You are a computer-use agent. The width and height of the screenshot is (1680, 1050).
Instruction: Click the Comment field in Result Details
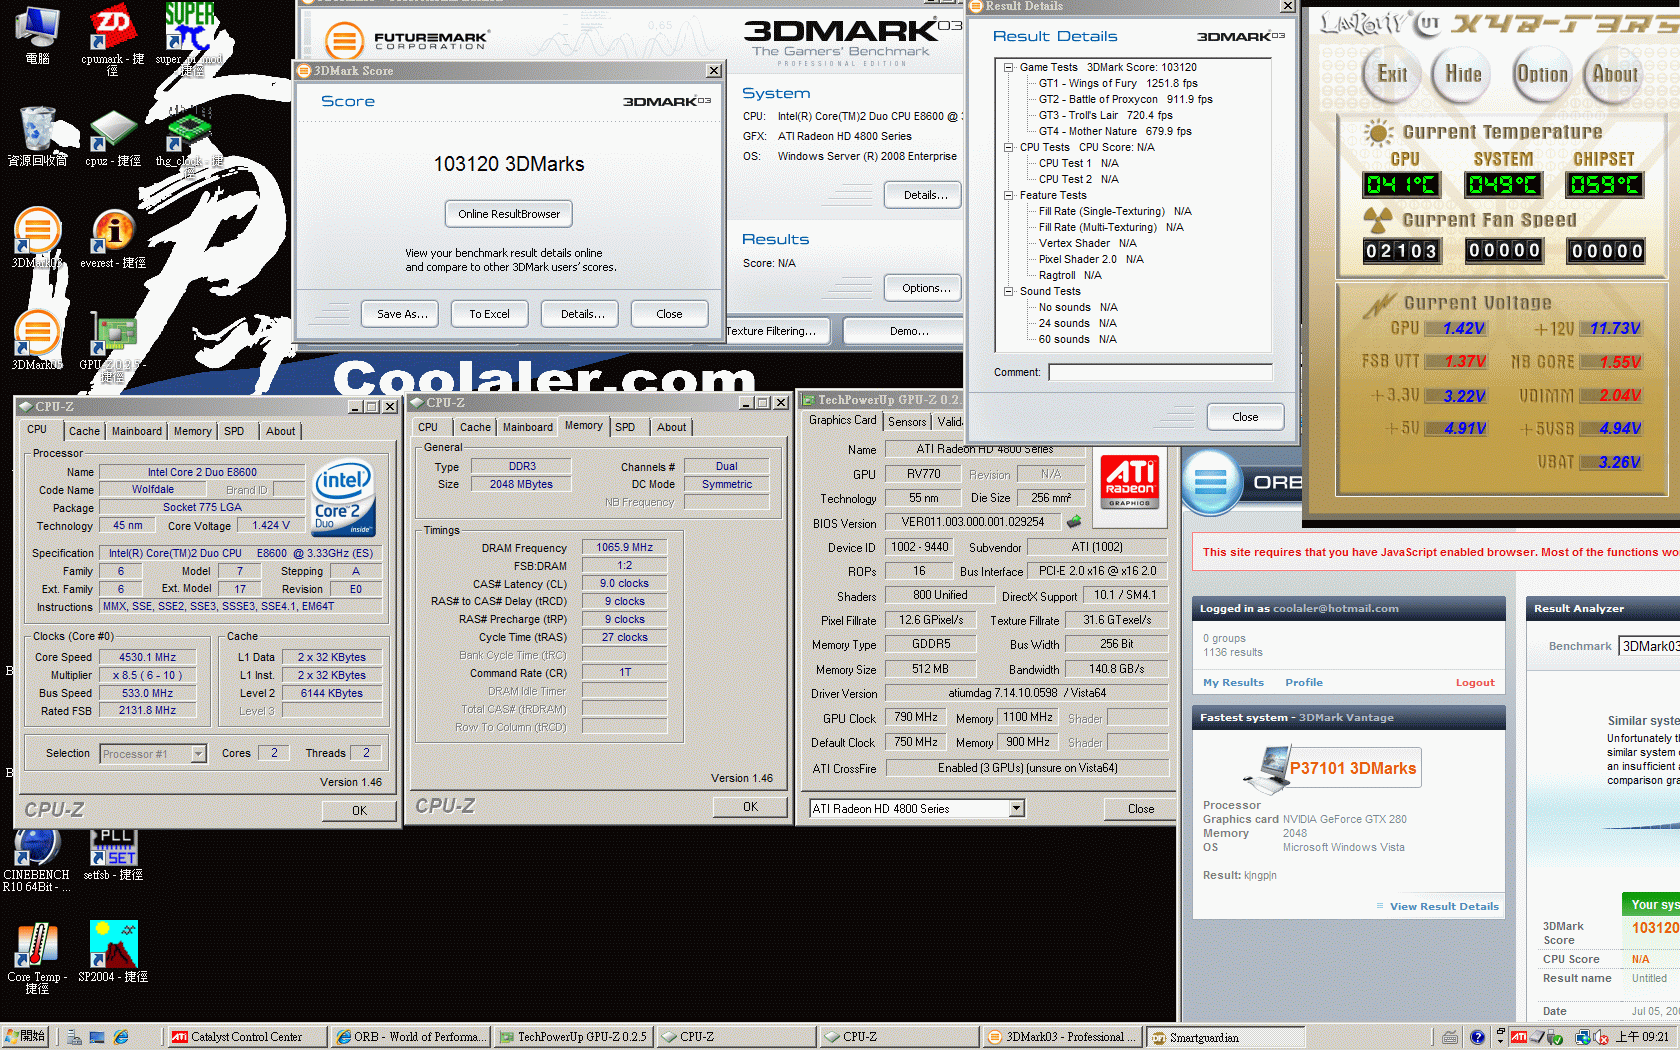(x=1160, y=372)
